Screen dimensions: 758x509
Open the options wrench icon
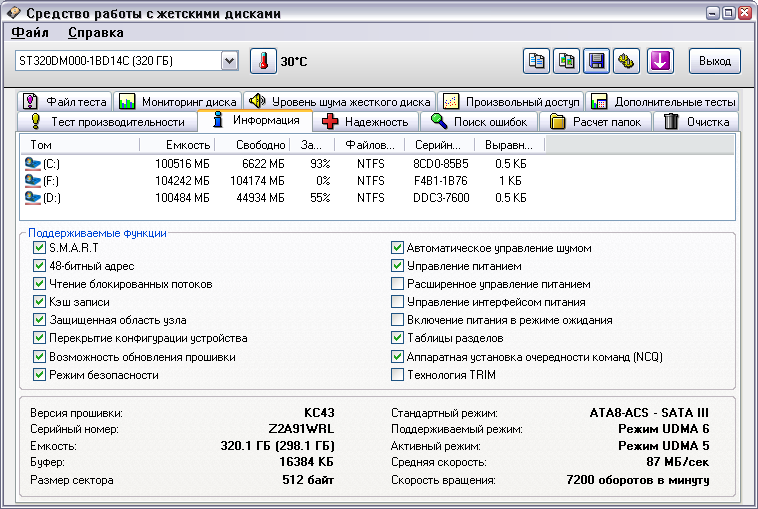(x=627, y=61)
